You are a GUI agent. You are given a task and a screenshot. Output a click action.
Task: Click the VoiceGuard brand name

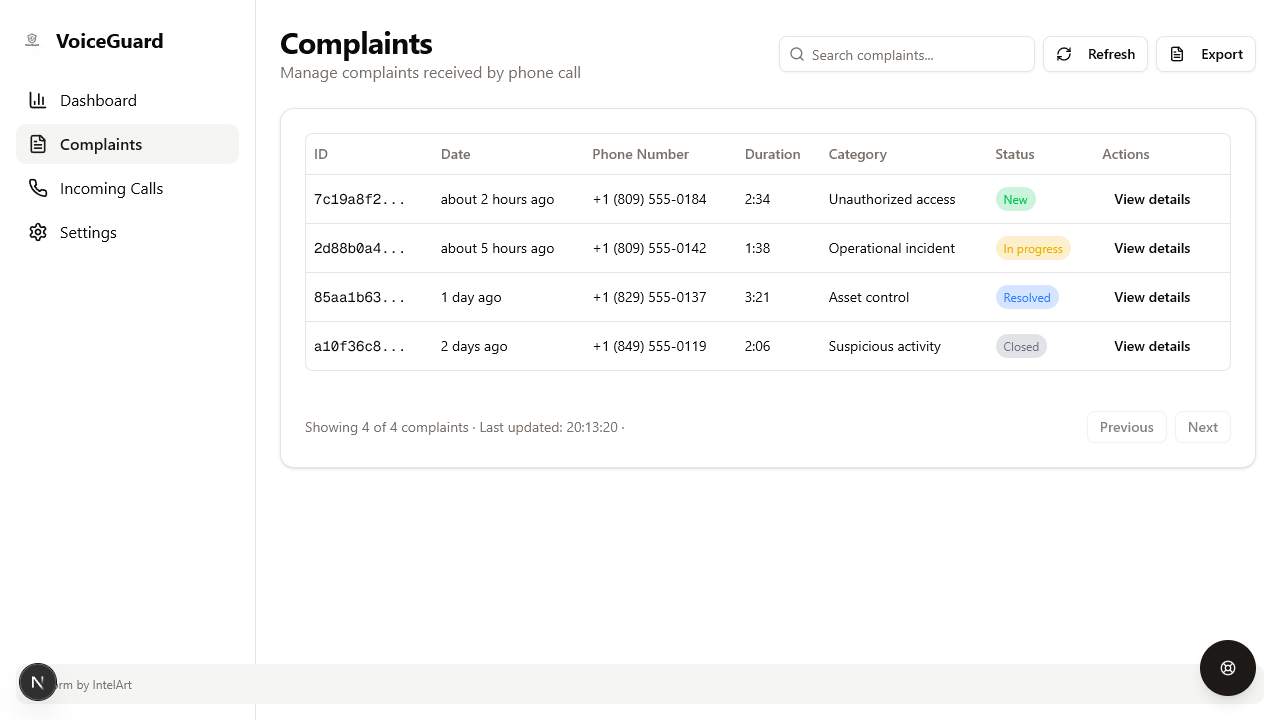point(109,41)
